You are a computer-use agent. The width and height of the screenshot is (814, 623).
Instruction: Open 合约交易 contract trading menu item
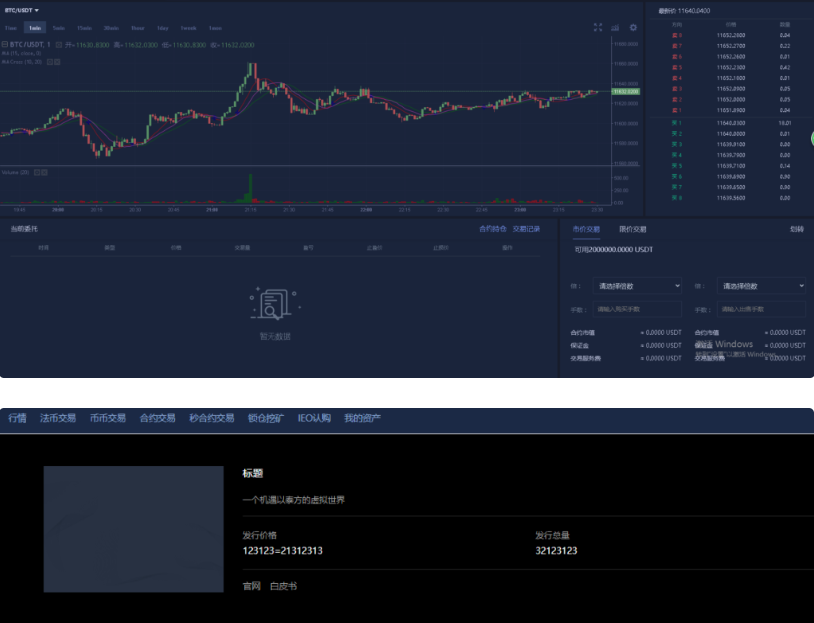157,418
